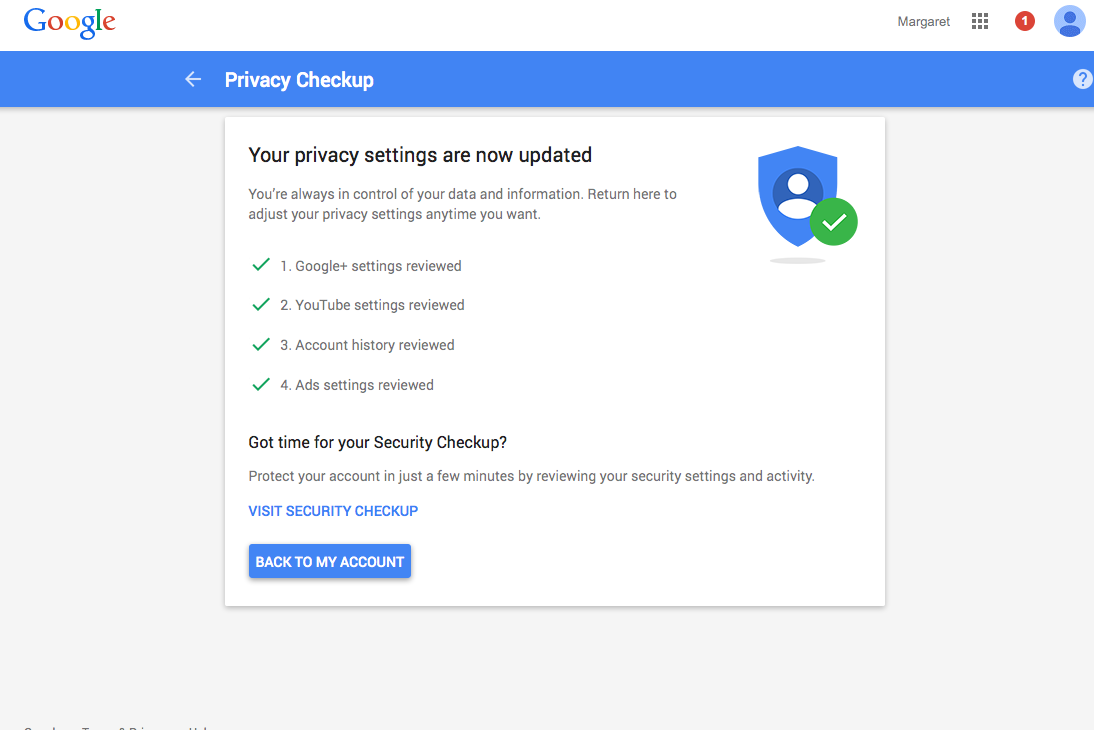Go back using the header arrow

point(193,80)
